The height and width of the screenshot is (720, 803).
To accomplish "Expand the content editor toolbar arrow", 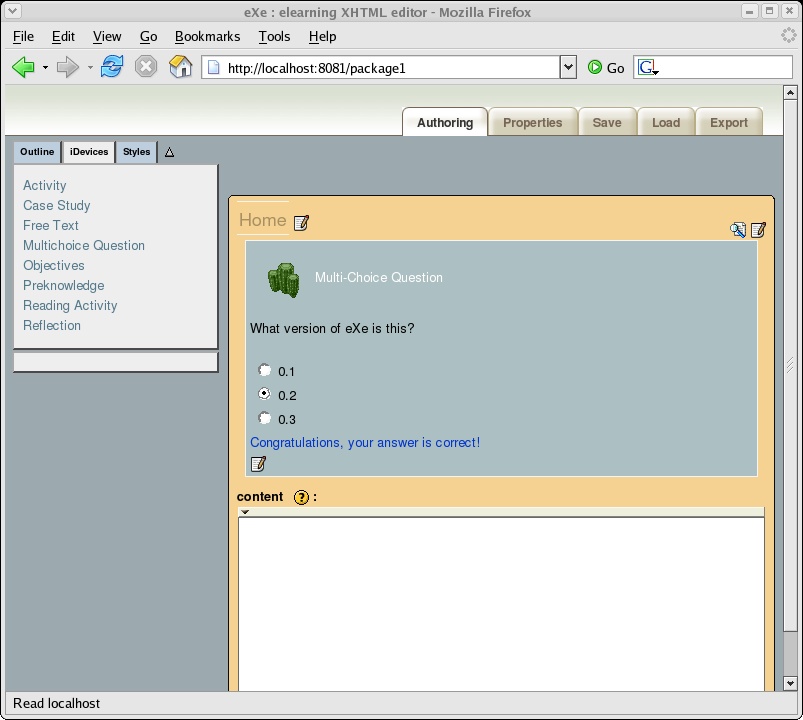I will (245, 512).
